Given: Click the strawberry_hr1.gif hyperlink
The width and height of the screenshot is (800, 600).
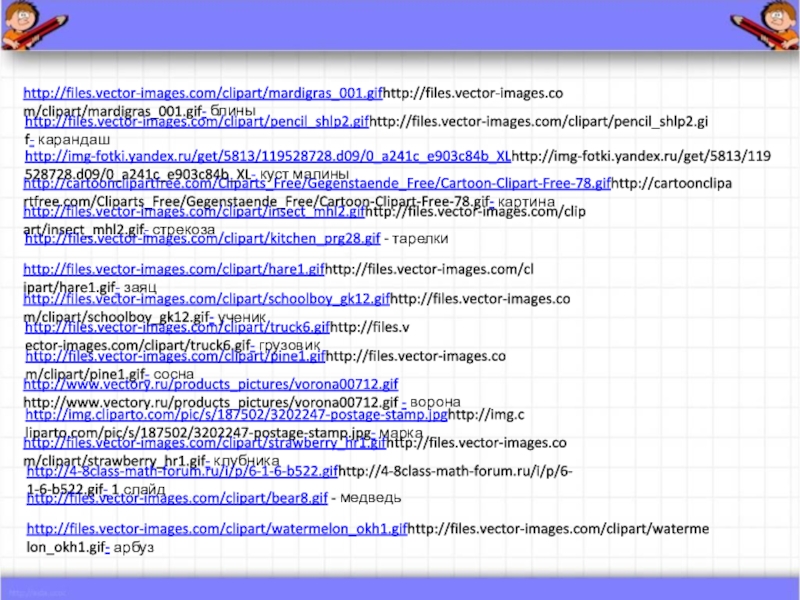Looking at the screenshot, I should click(x=205, y=443).
